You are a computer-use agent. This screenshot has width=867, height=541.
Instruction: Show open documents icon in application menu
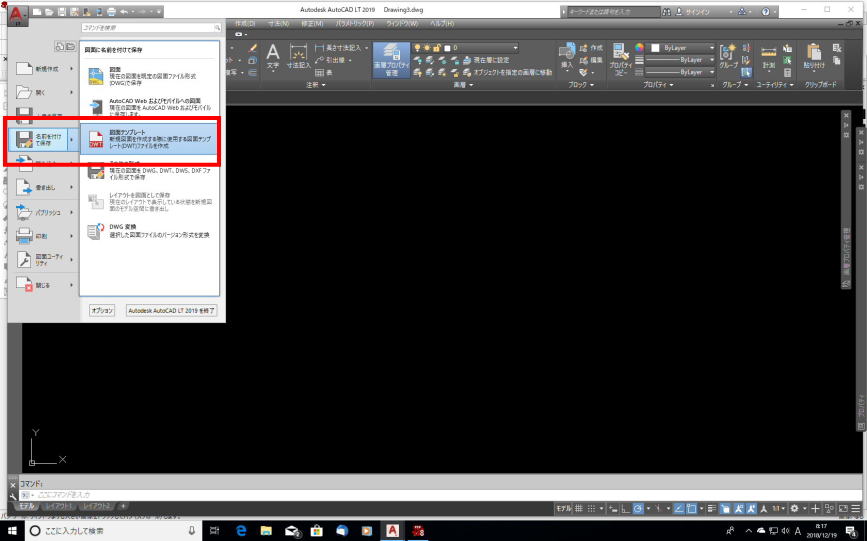[70, 47]
